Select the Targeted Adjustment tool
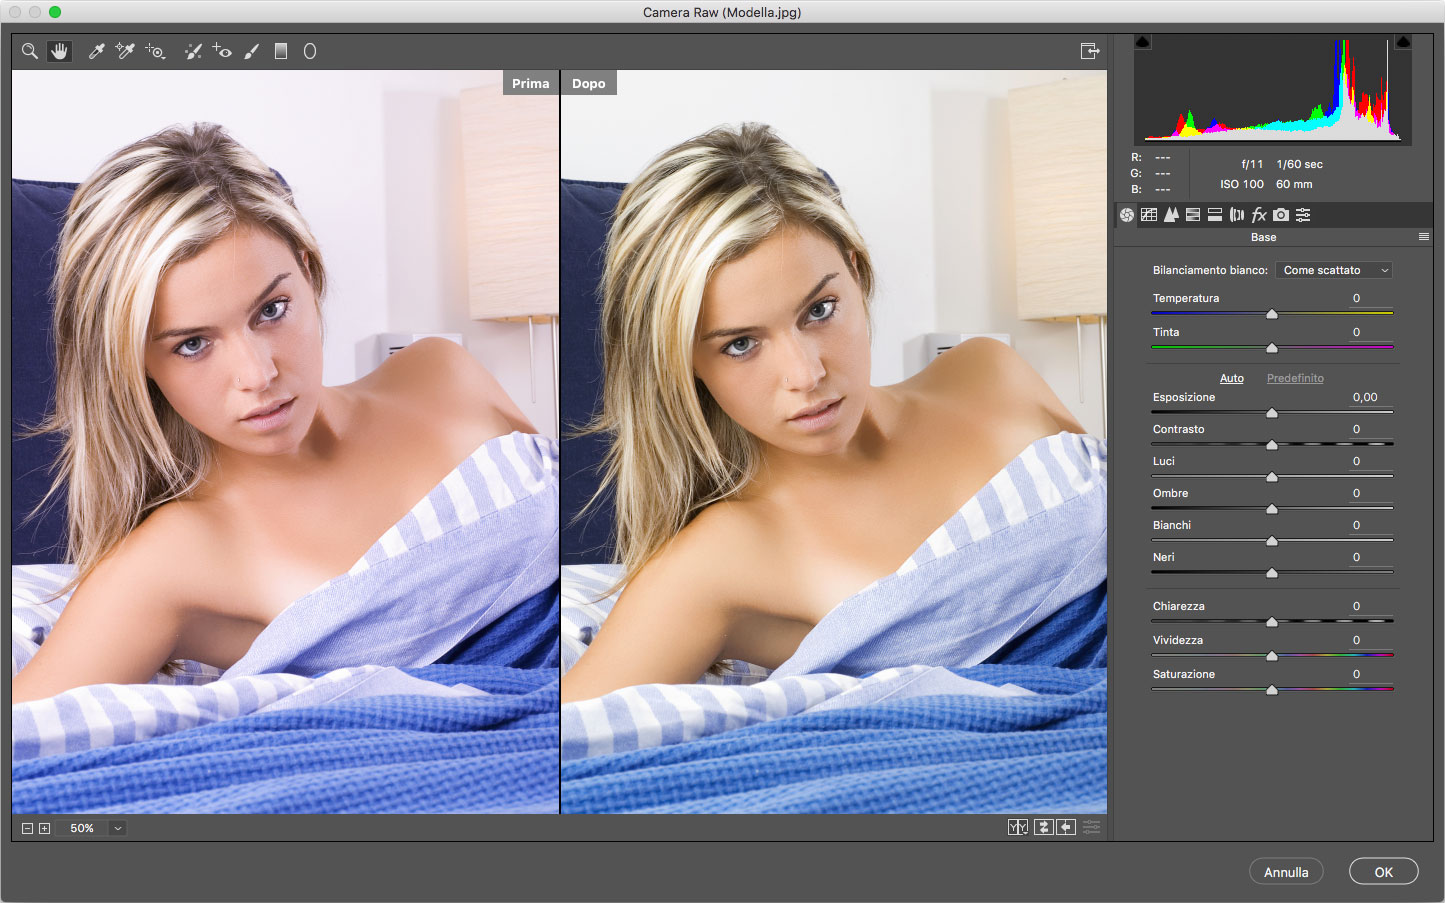The width and height of the screenshot is (1445, 903). tap(155, 51)
